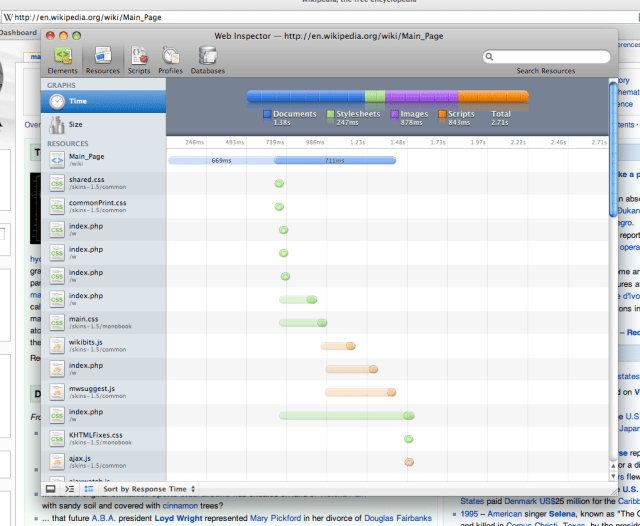Open the Profiles panel icon
The width and height of the screenshot is (640, 526).
170,60
